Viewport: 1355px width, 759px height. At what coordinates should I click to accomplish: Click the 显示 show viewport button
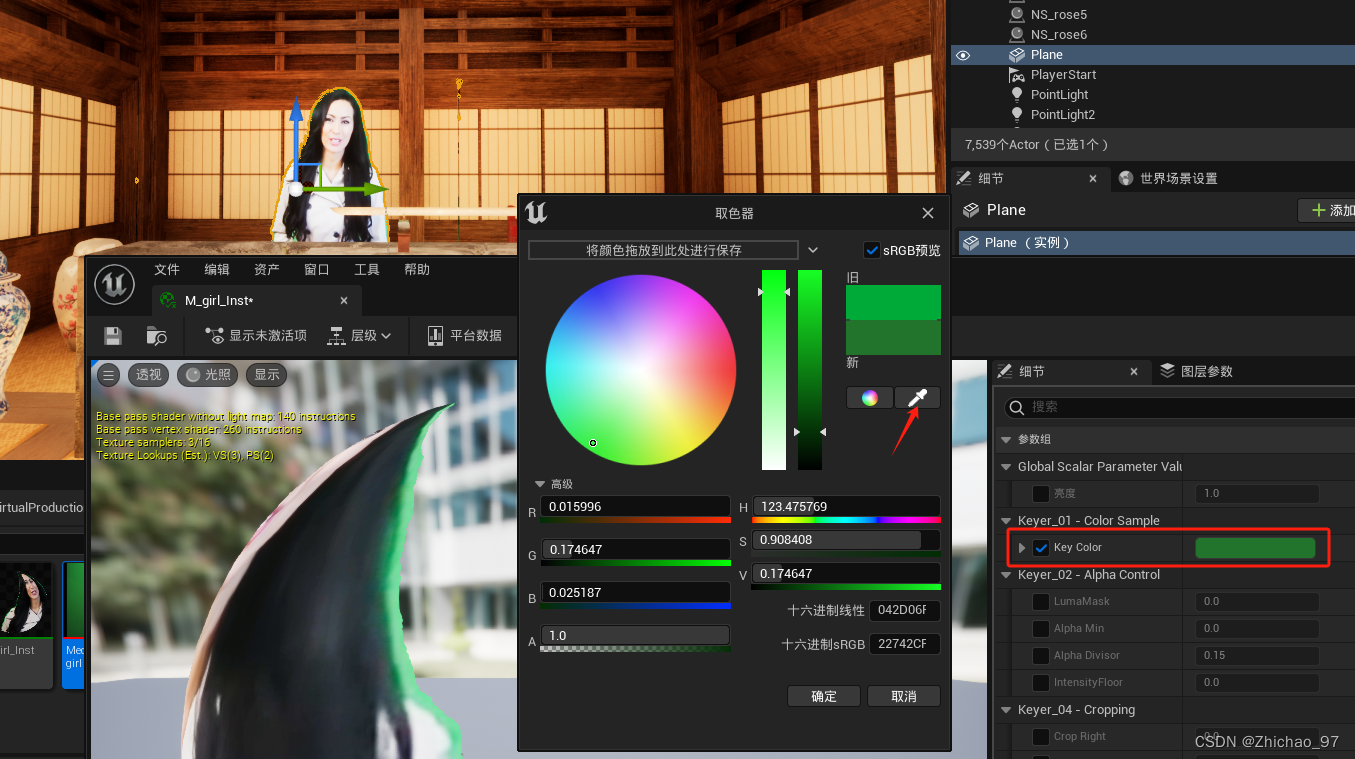(x=267, y=375)
